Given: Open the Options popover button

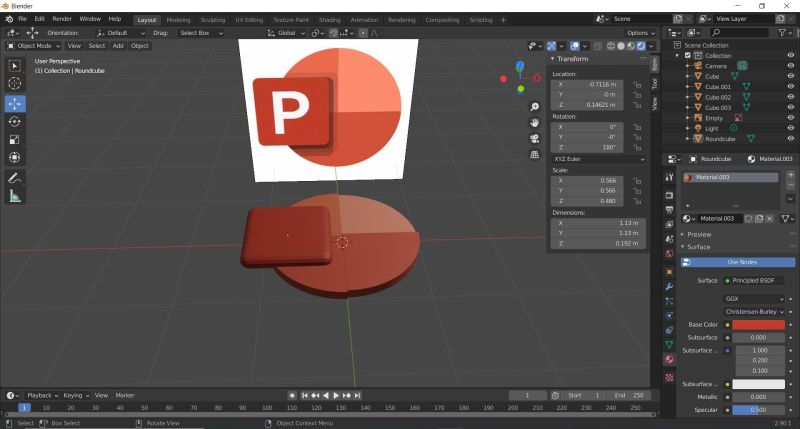Looking at the screenshot, I should (641, 33).
